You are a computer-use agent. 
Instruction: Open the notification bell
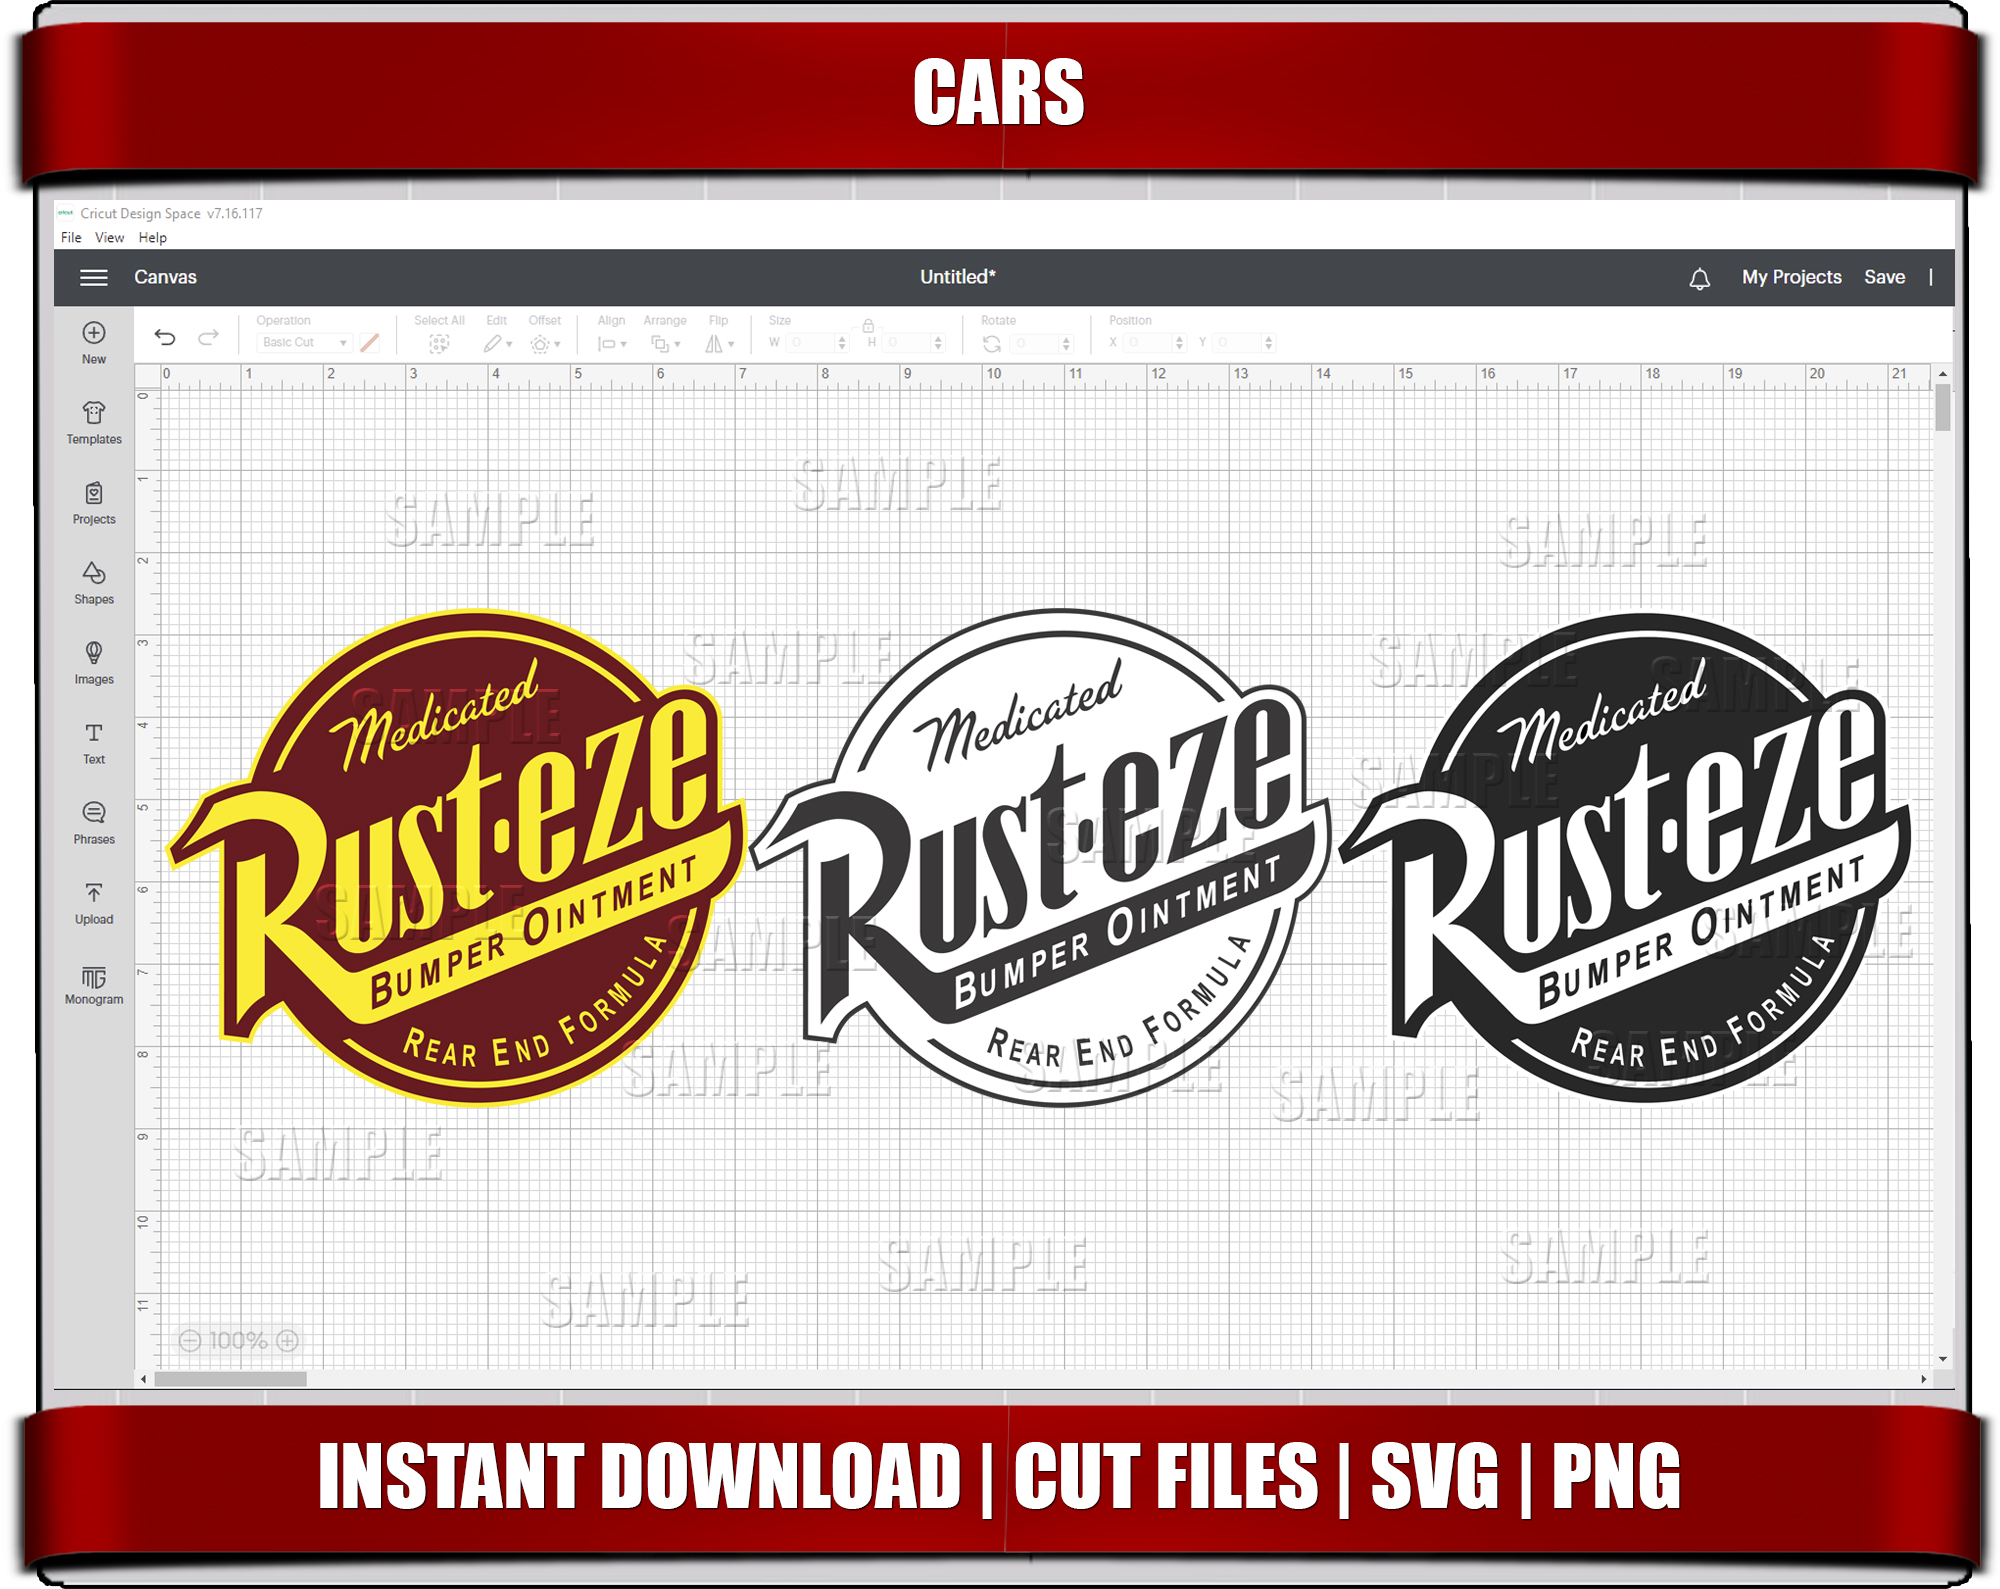tap(1700, 278)
